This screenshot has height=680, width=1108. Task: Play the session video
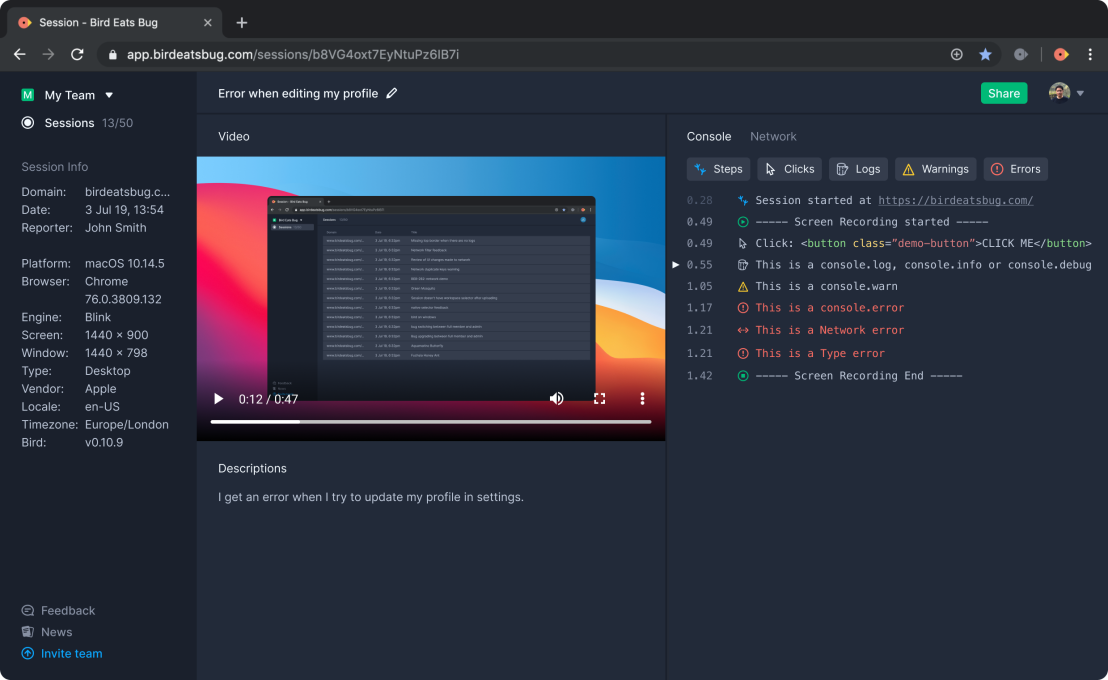click(x=218, y=399)
